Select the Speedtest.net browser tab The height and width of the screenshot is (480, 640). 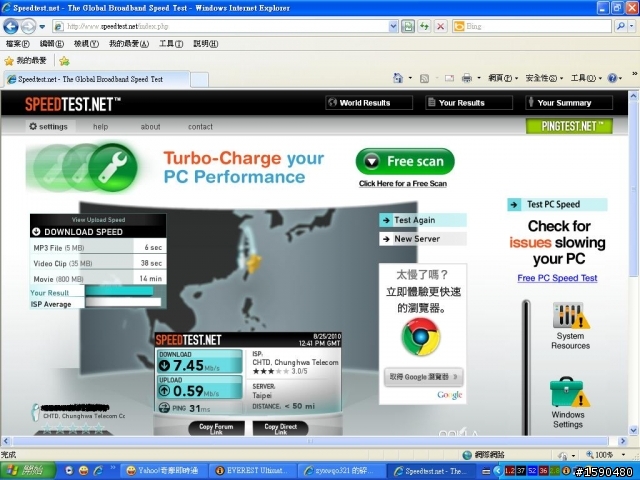coord(97,79)
